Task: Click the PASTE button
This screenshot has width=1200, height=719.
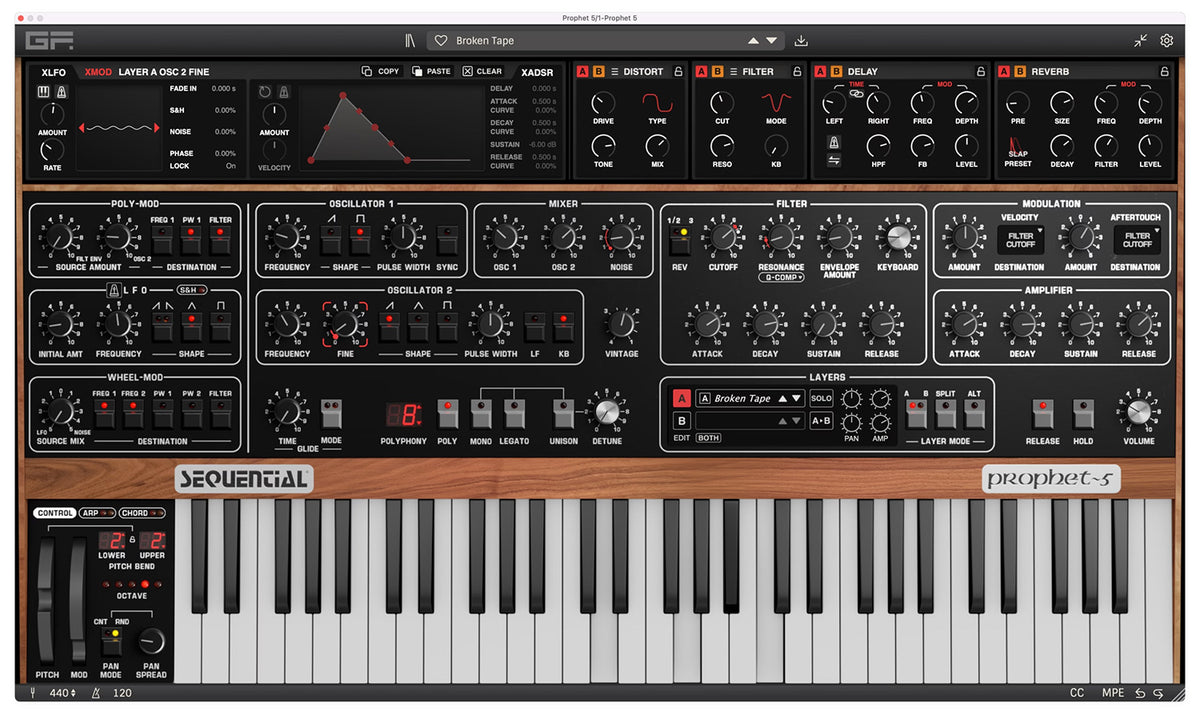Action: [x=431, y=71]
